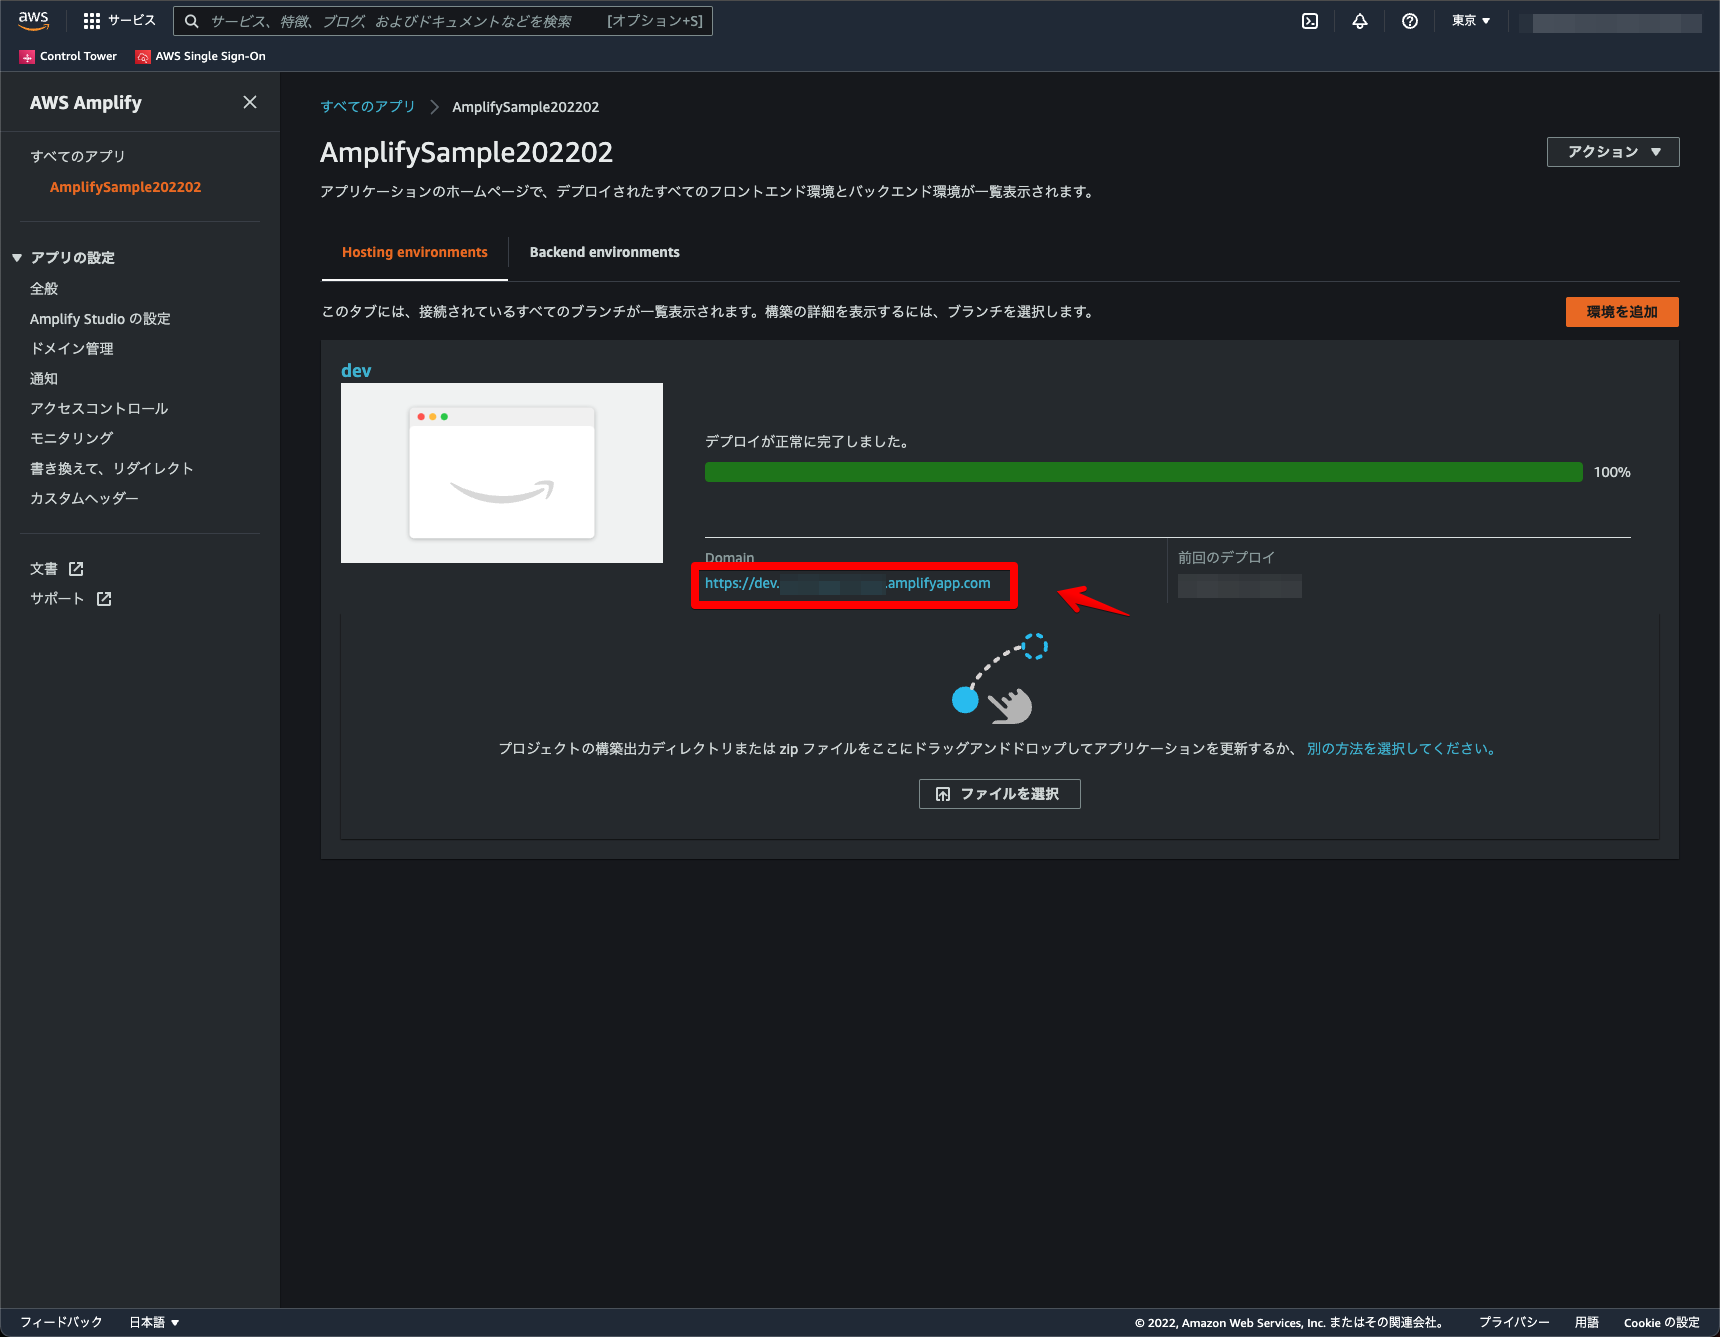Click the デプロイが正常に完了しました status text
The width and height of the screenshot is (1720, 1337).
tap(807, 441)
